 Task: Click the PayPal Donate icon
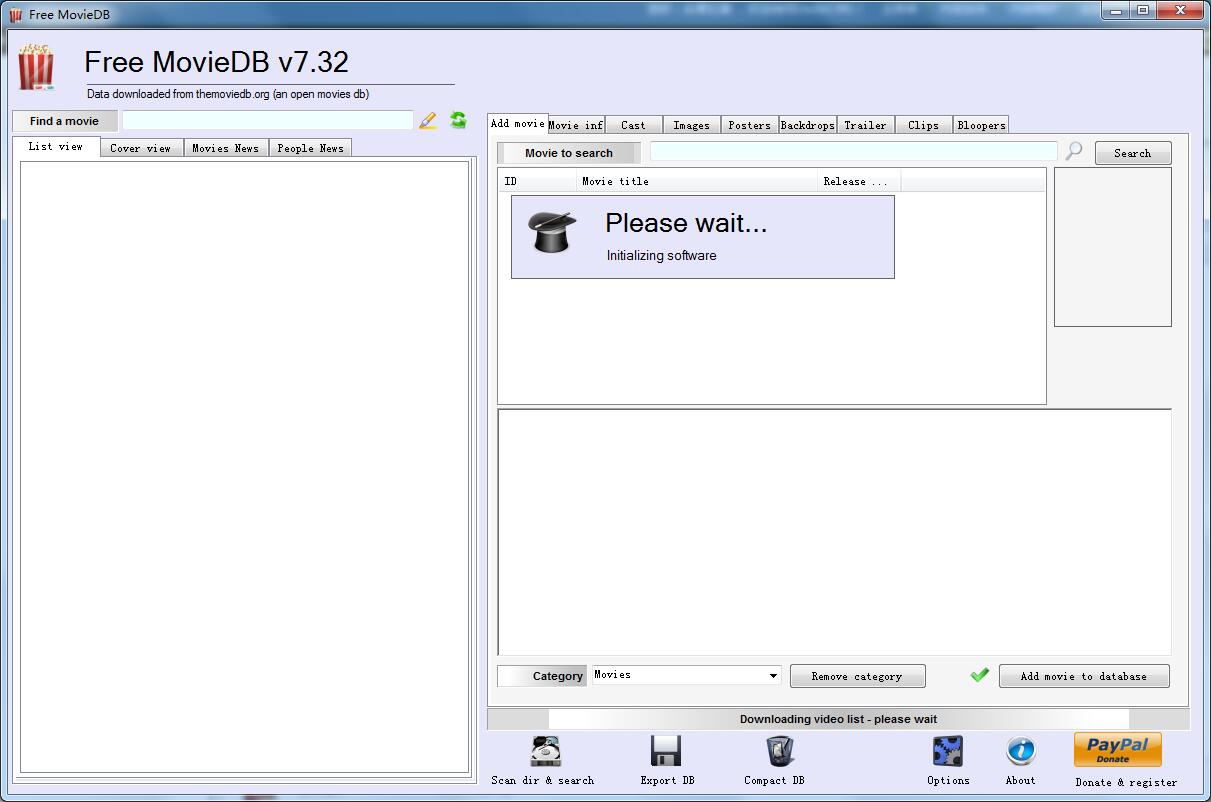pos(1117,750)
